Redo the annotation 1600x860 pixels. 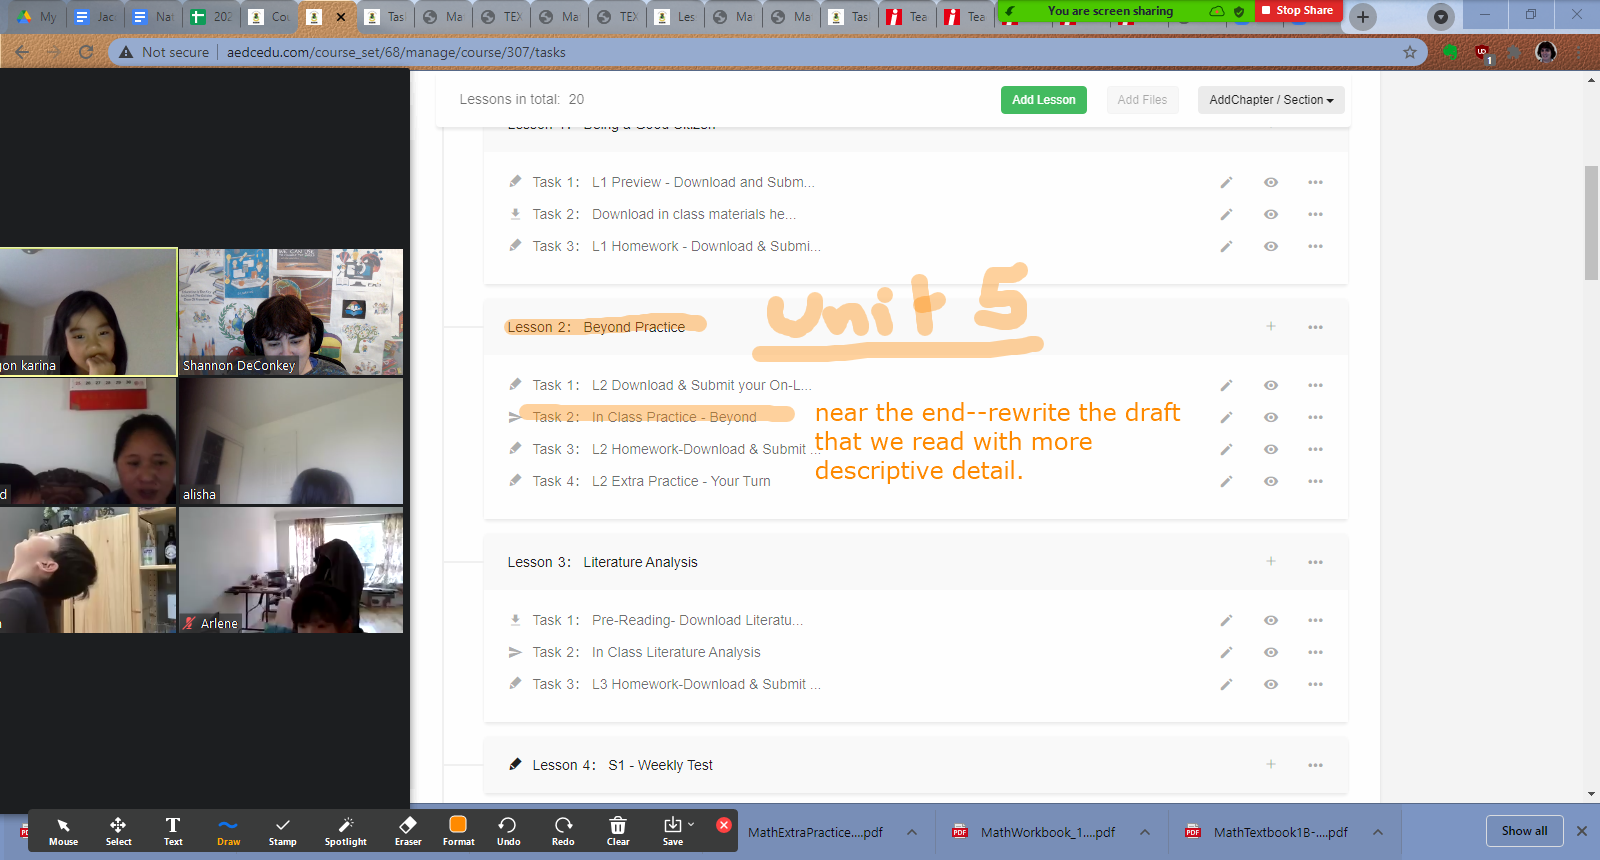coord(563,831)
